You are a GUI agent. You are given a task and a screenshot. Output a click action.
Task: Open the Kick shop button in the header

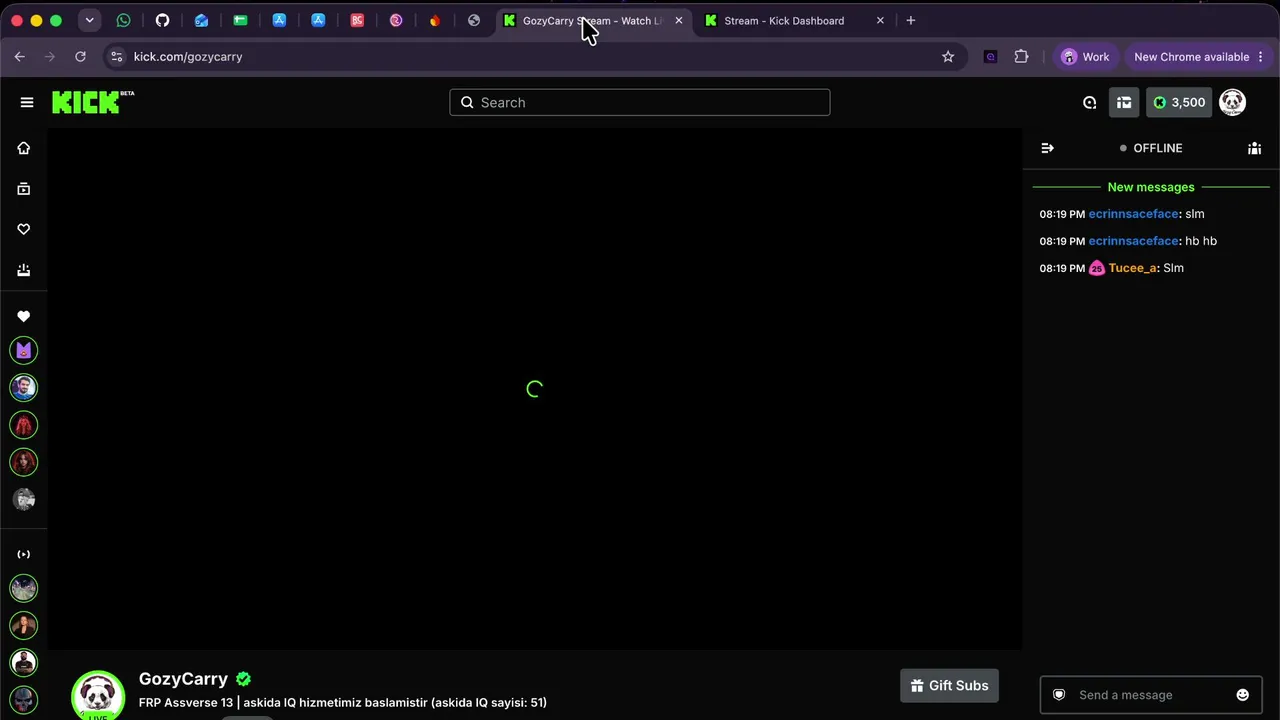point(1124,102)
